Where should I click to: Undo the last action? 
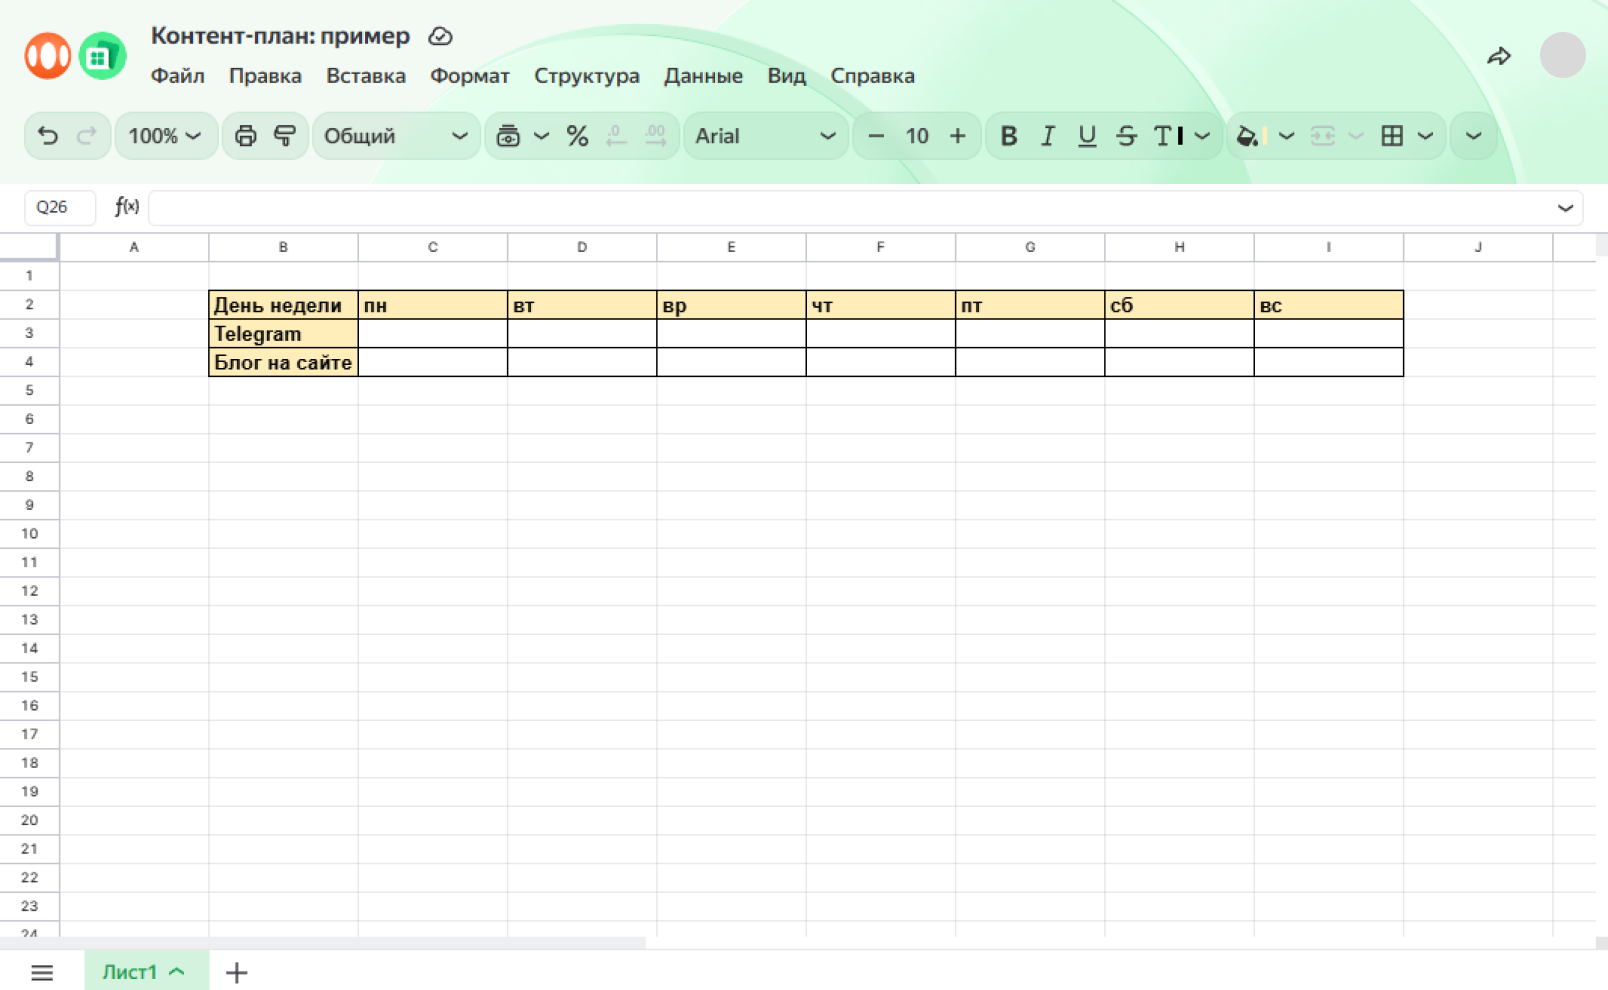(48, 136)
